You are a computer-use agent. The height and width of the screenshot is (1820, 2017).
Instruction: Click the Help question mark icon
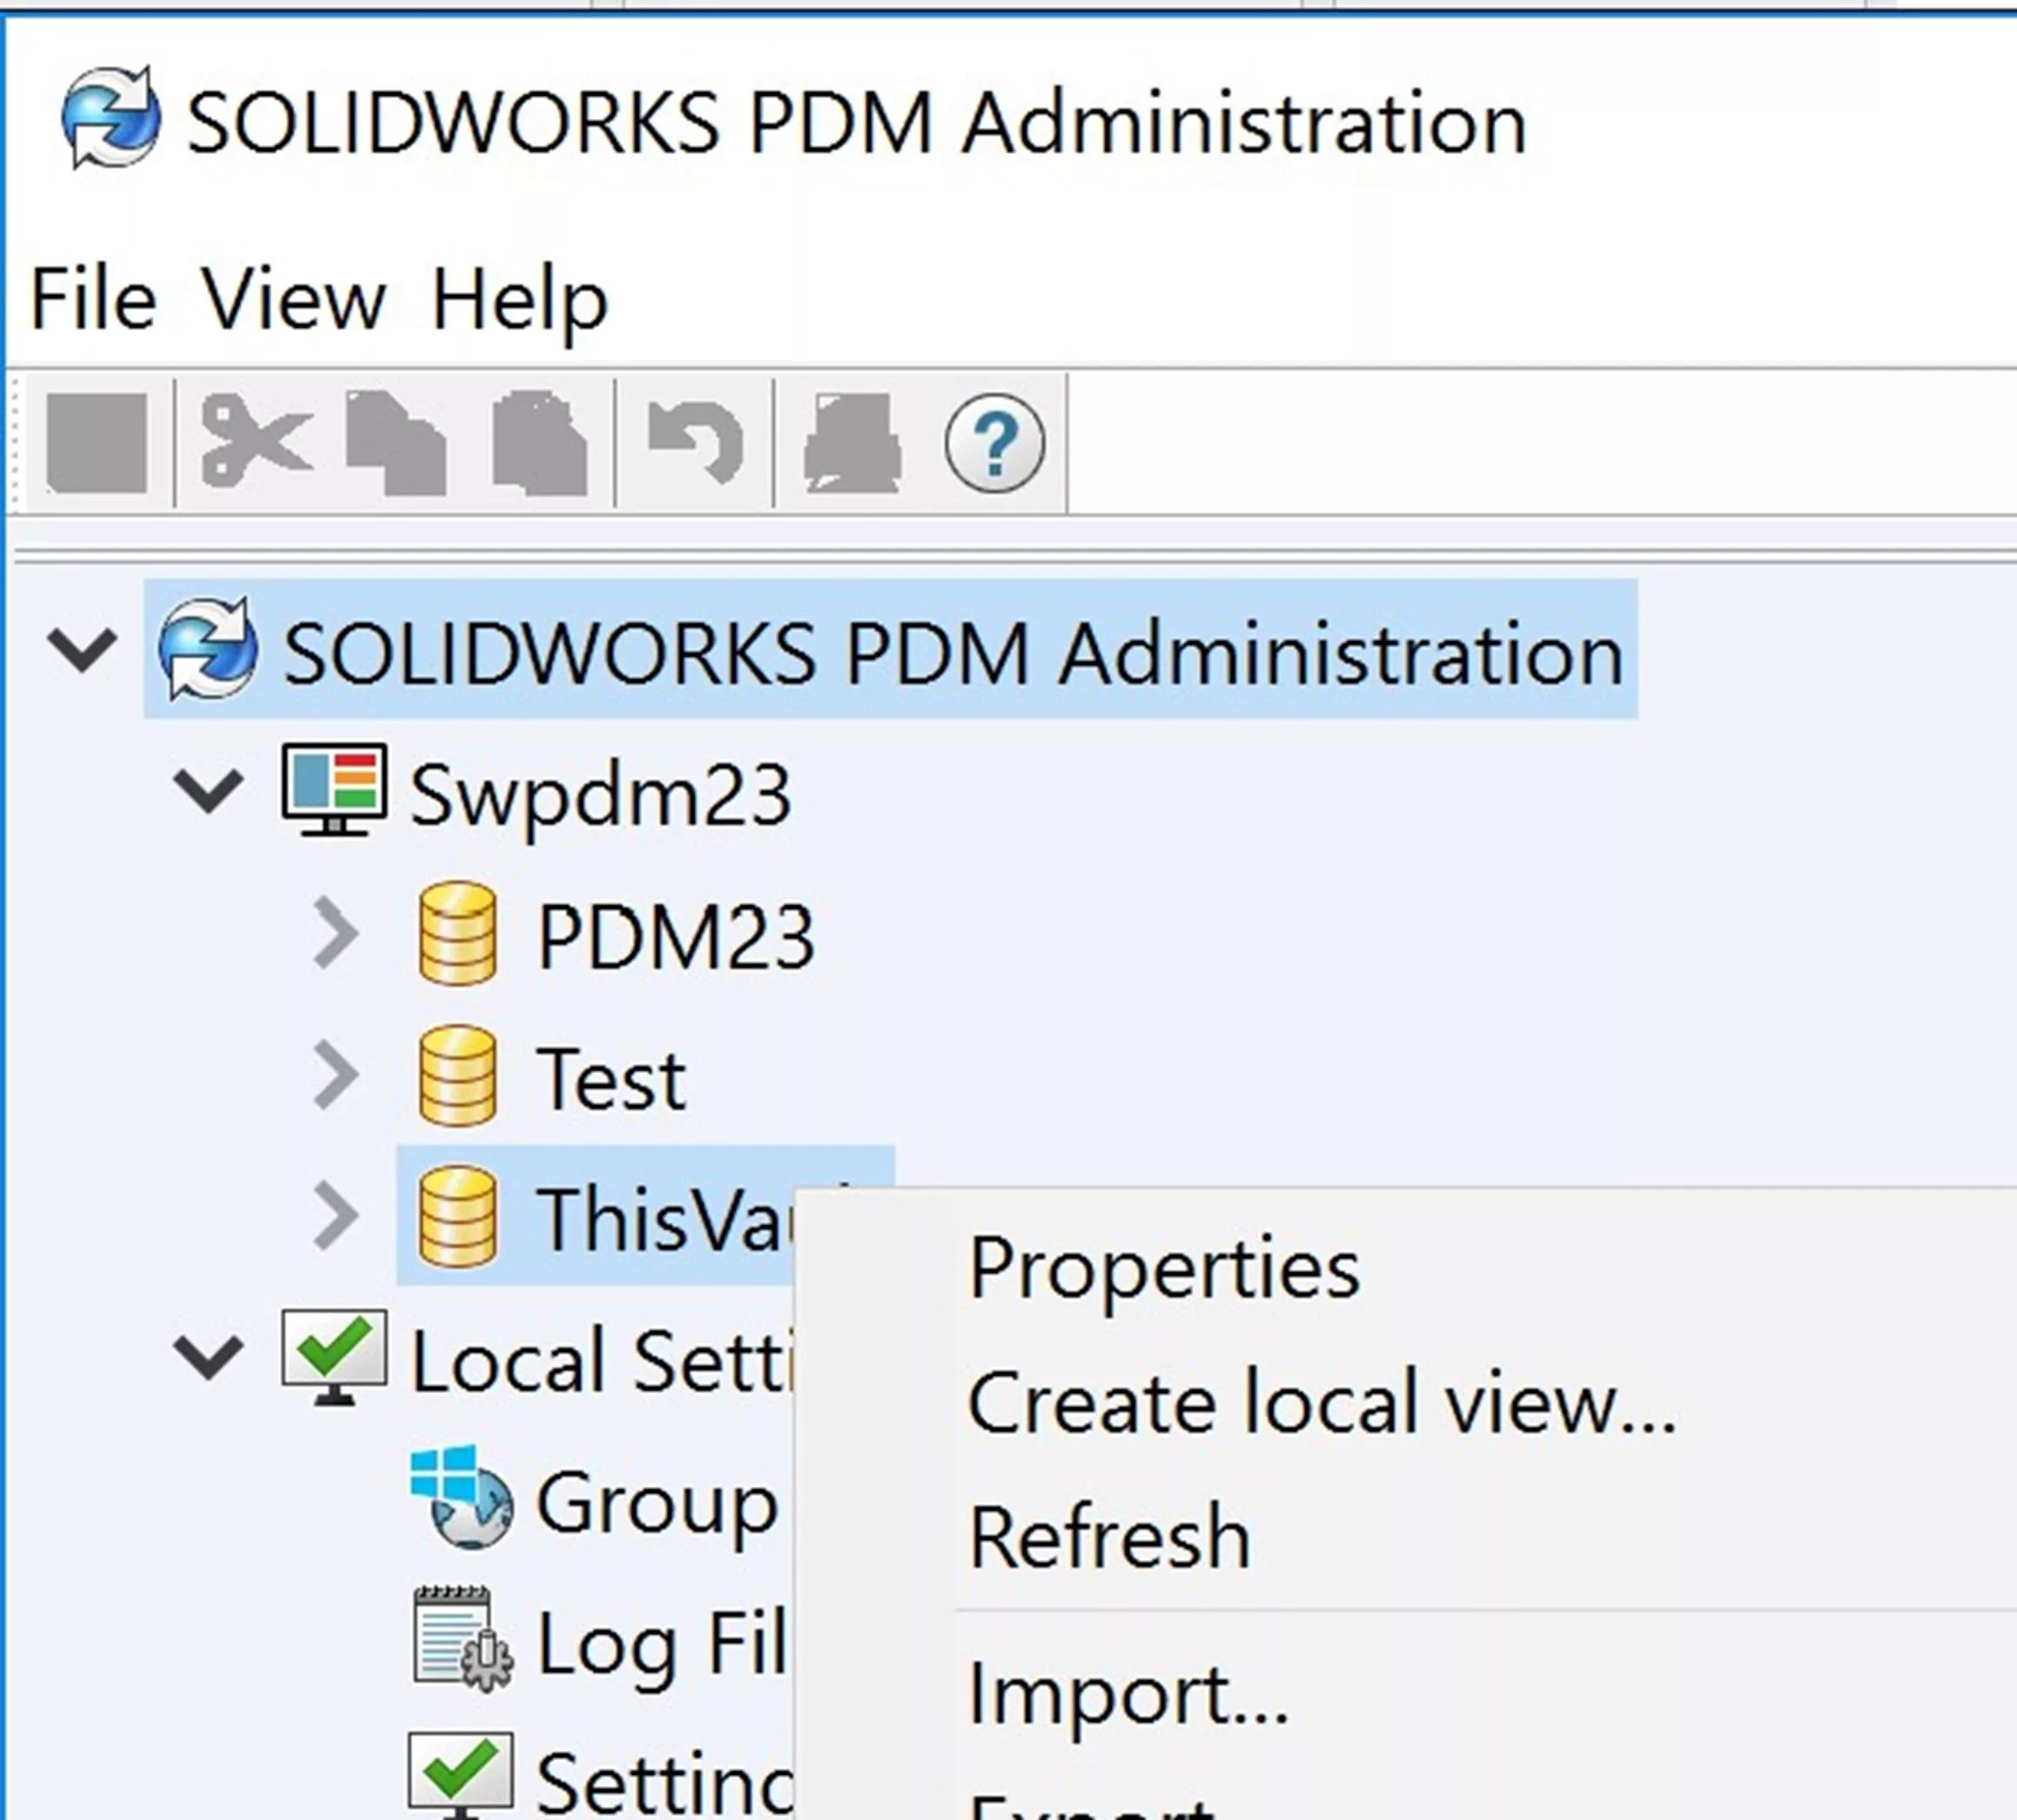995,442
